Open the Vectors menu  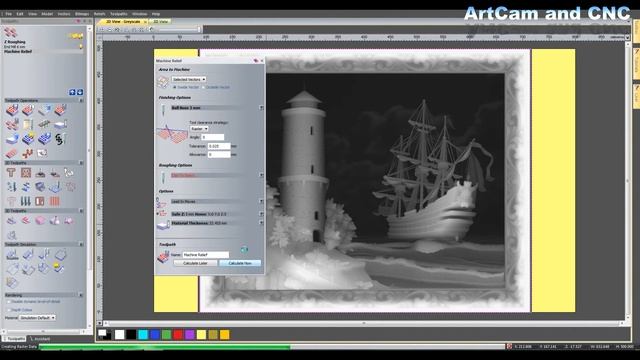pos(64,14)
